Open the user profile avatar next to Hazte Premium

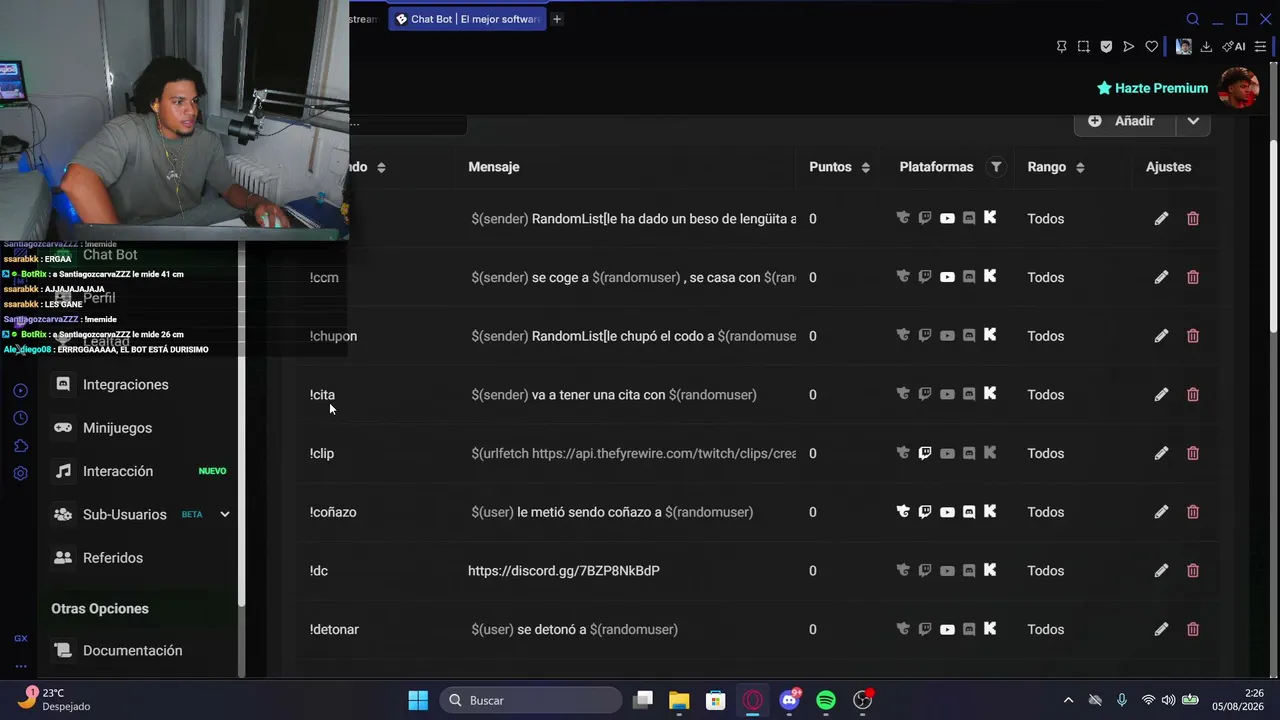[x=1240, y=88]
